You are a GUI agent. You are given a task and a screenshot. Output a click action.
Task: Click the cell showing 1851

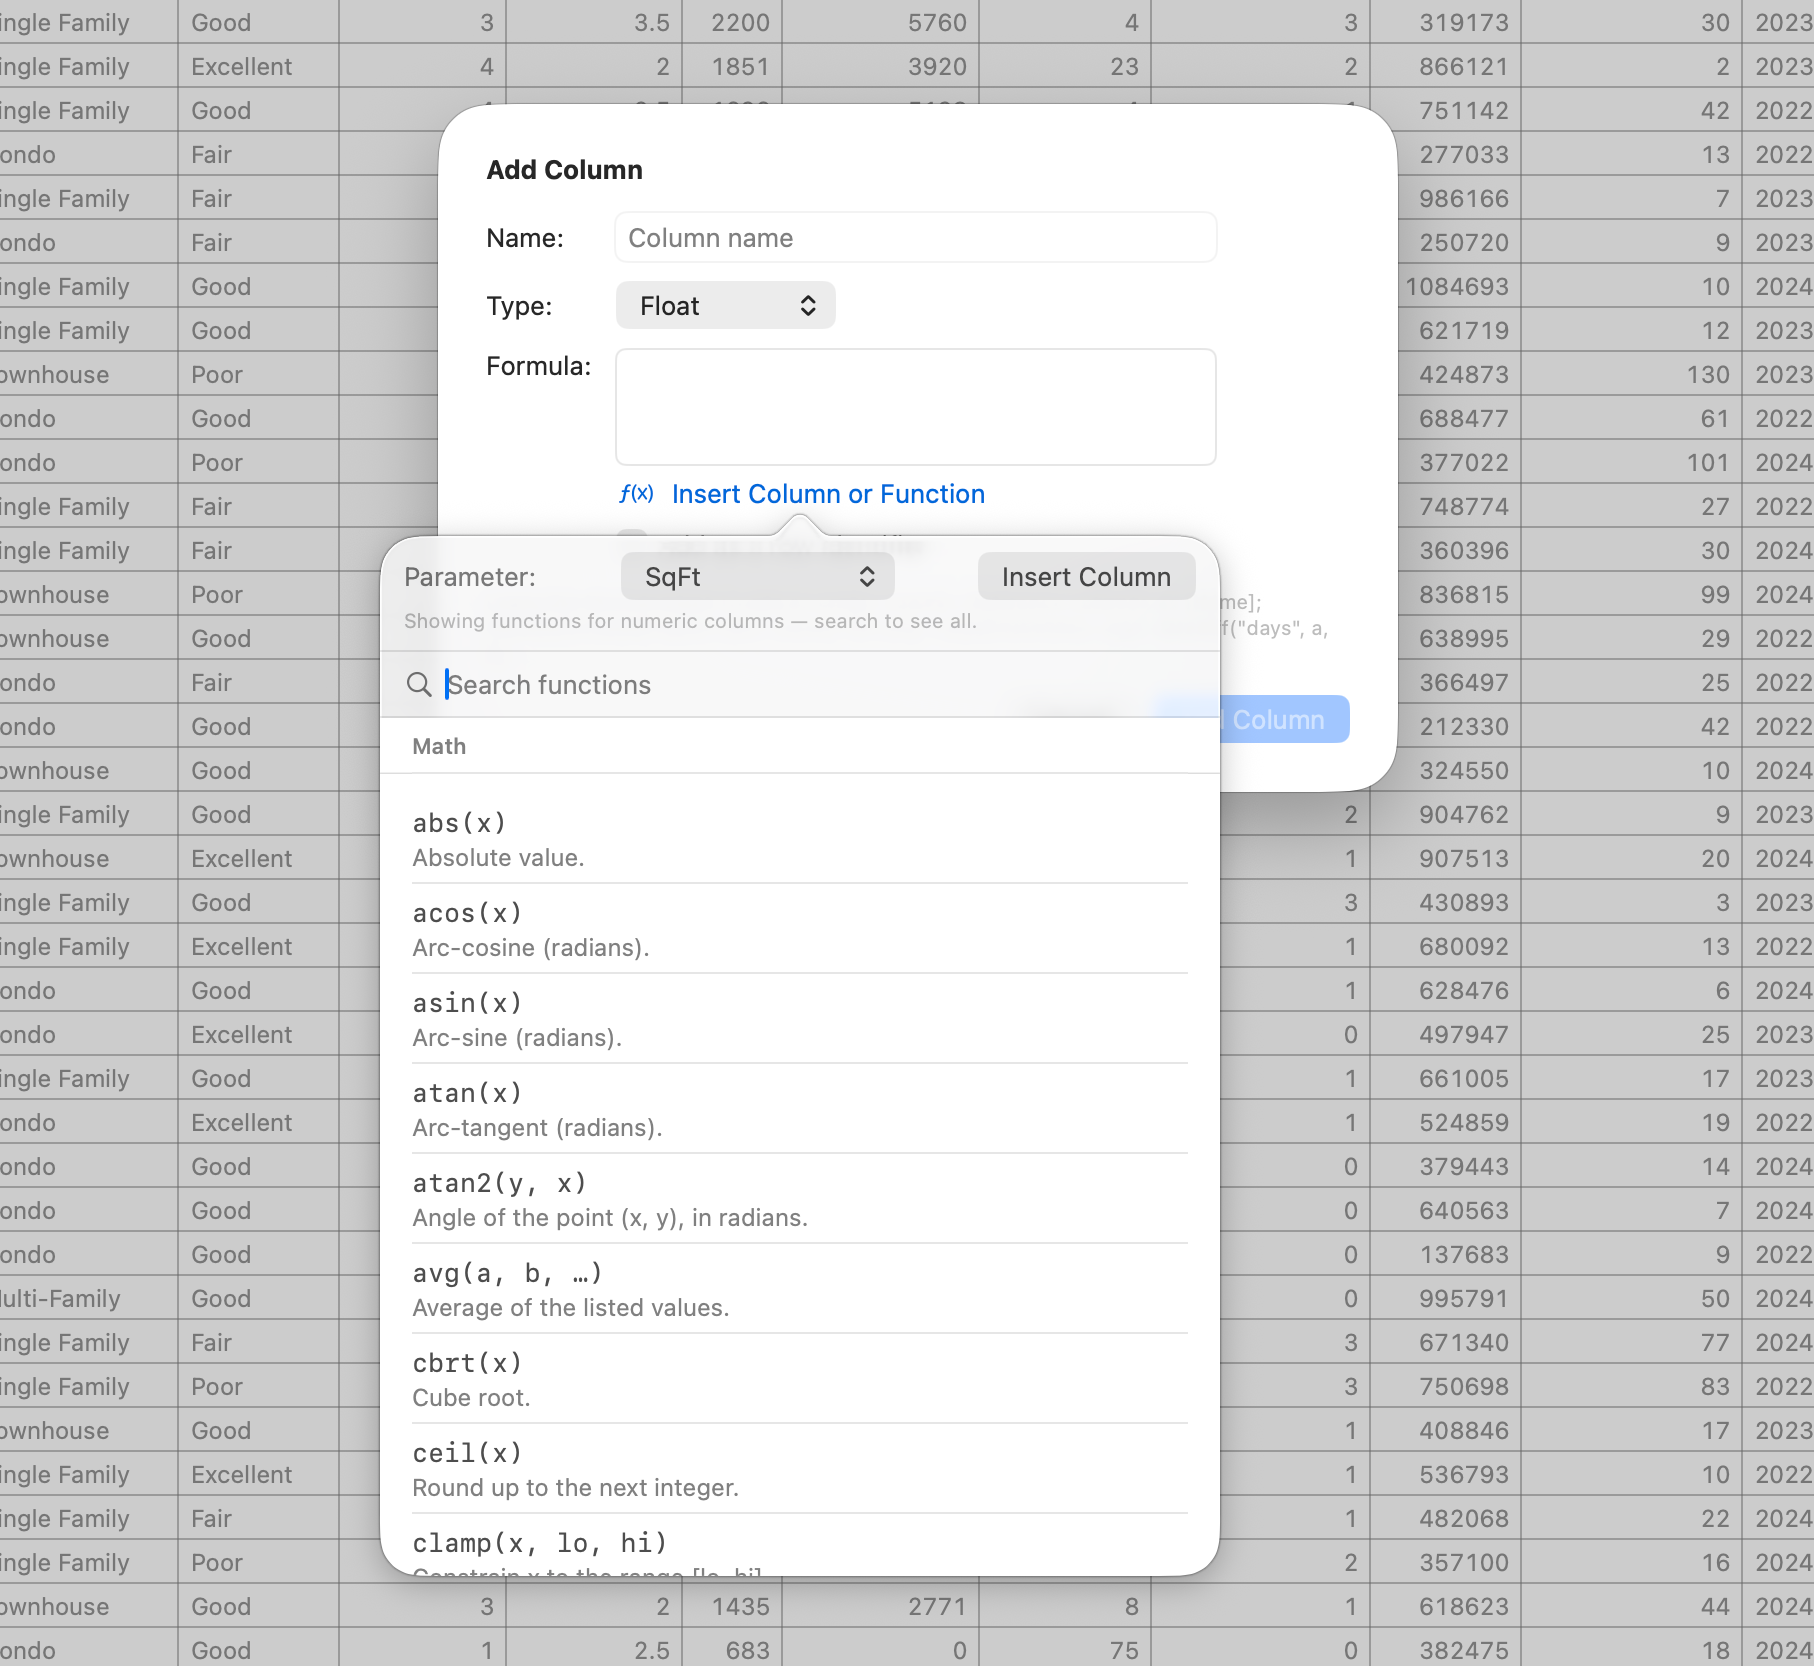[x=732, y=66]
